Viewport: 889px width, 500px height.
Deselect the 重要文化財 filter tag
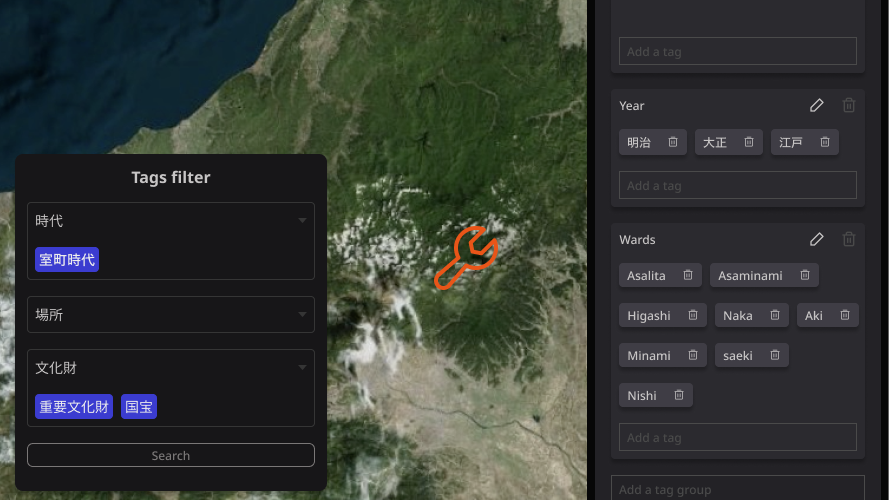(x=74, y=406)
